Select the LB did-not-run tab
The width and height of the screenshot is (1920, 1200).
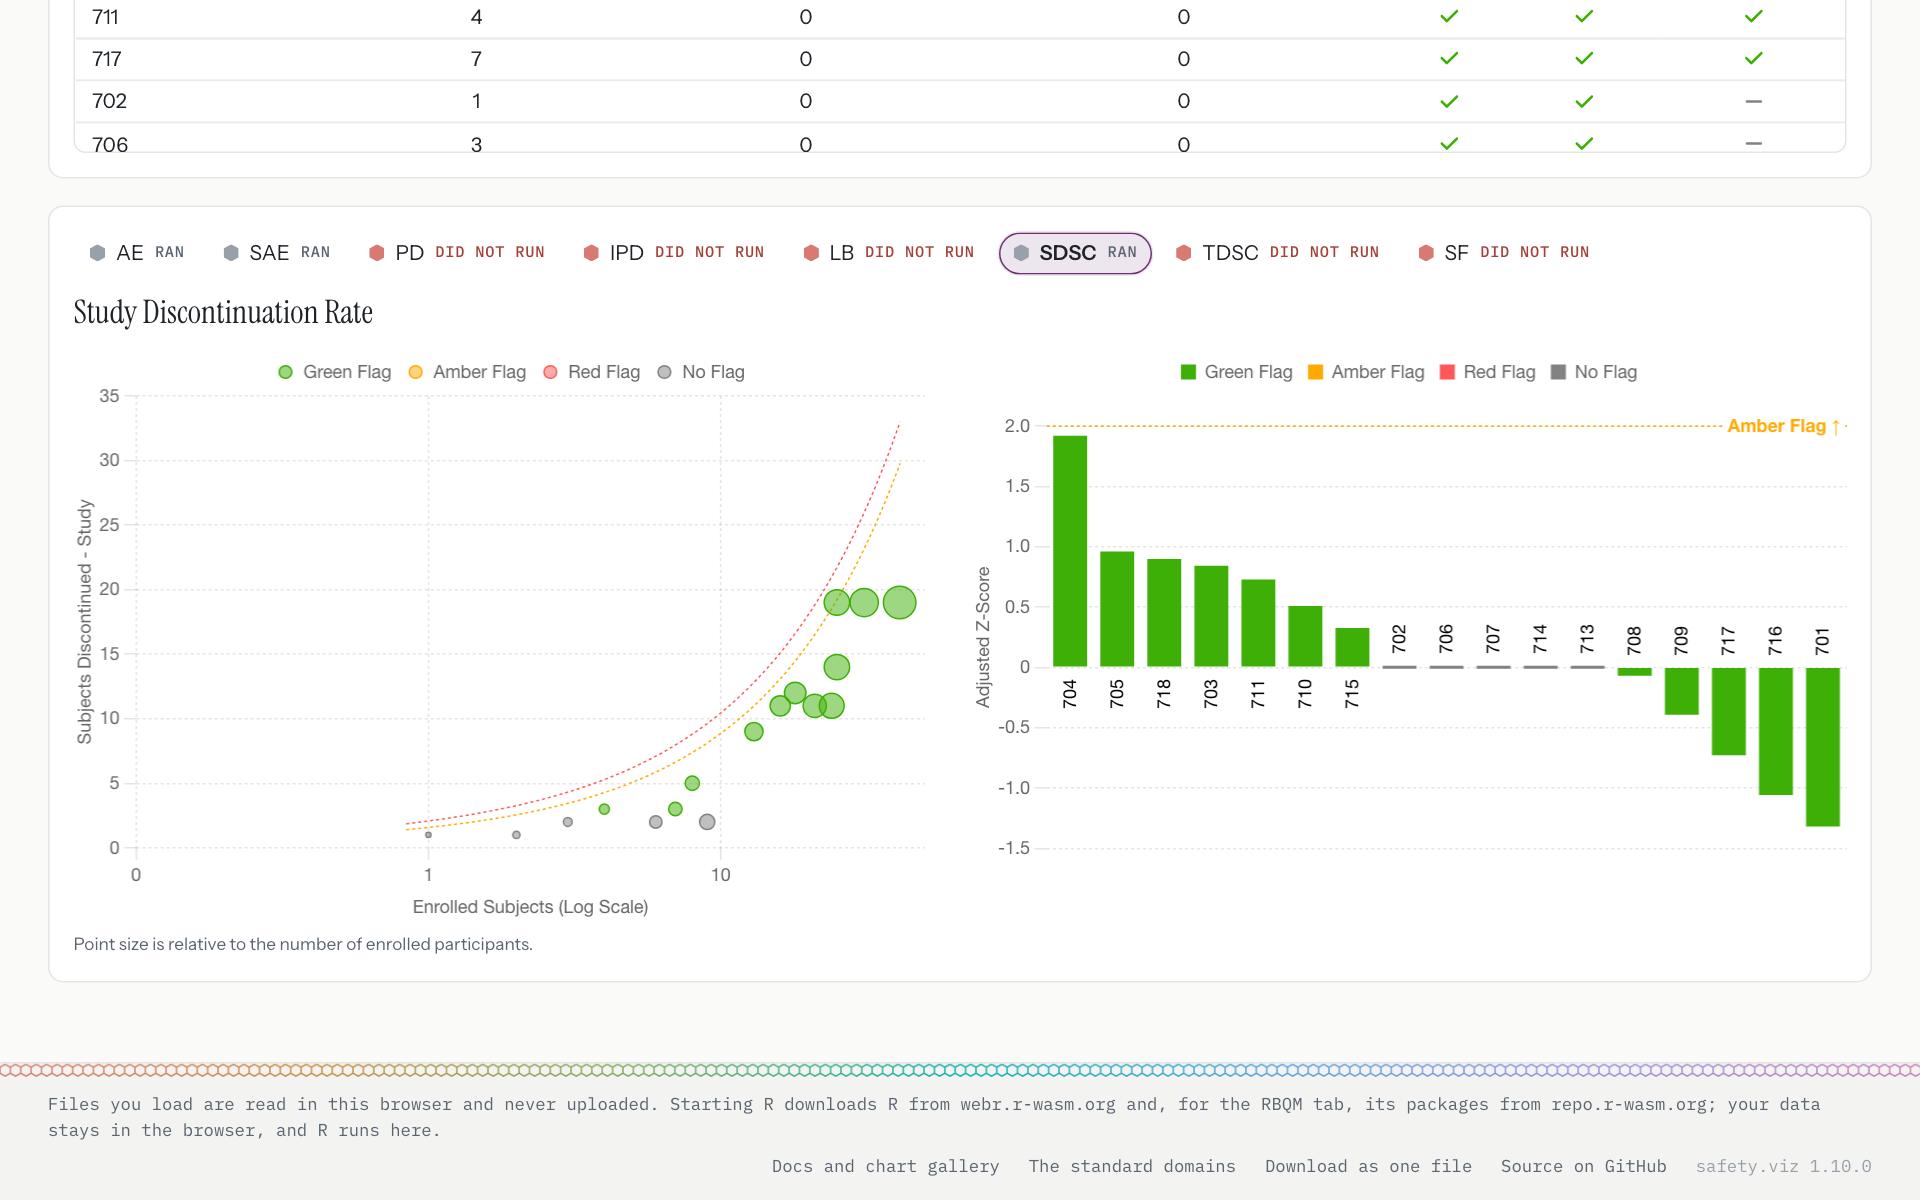coord(889,253)
